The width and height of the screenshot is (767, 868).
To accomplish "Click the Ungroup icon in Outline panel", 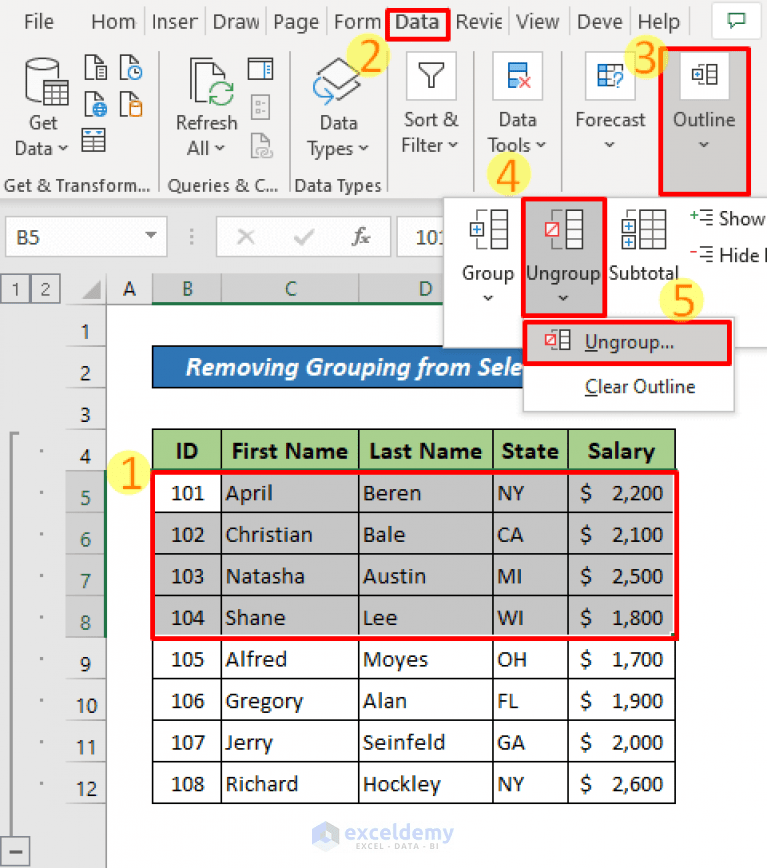I will (x=563, y=229).
